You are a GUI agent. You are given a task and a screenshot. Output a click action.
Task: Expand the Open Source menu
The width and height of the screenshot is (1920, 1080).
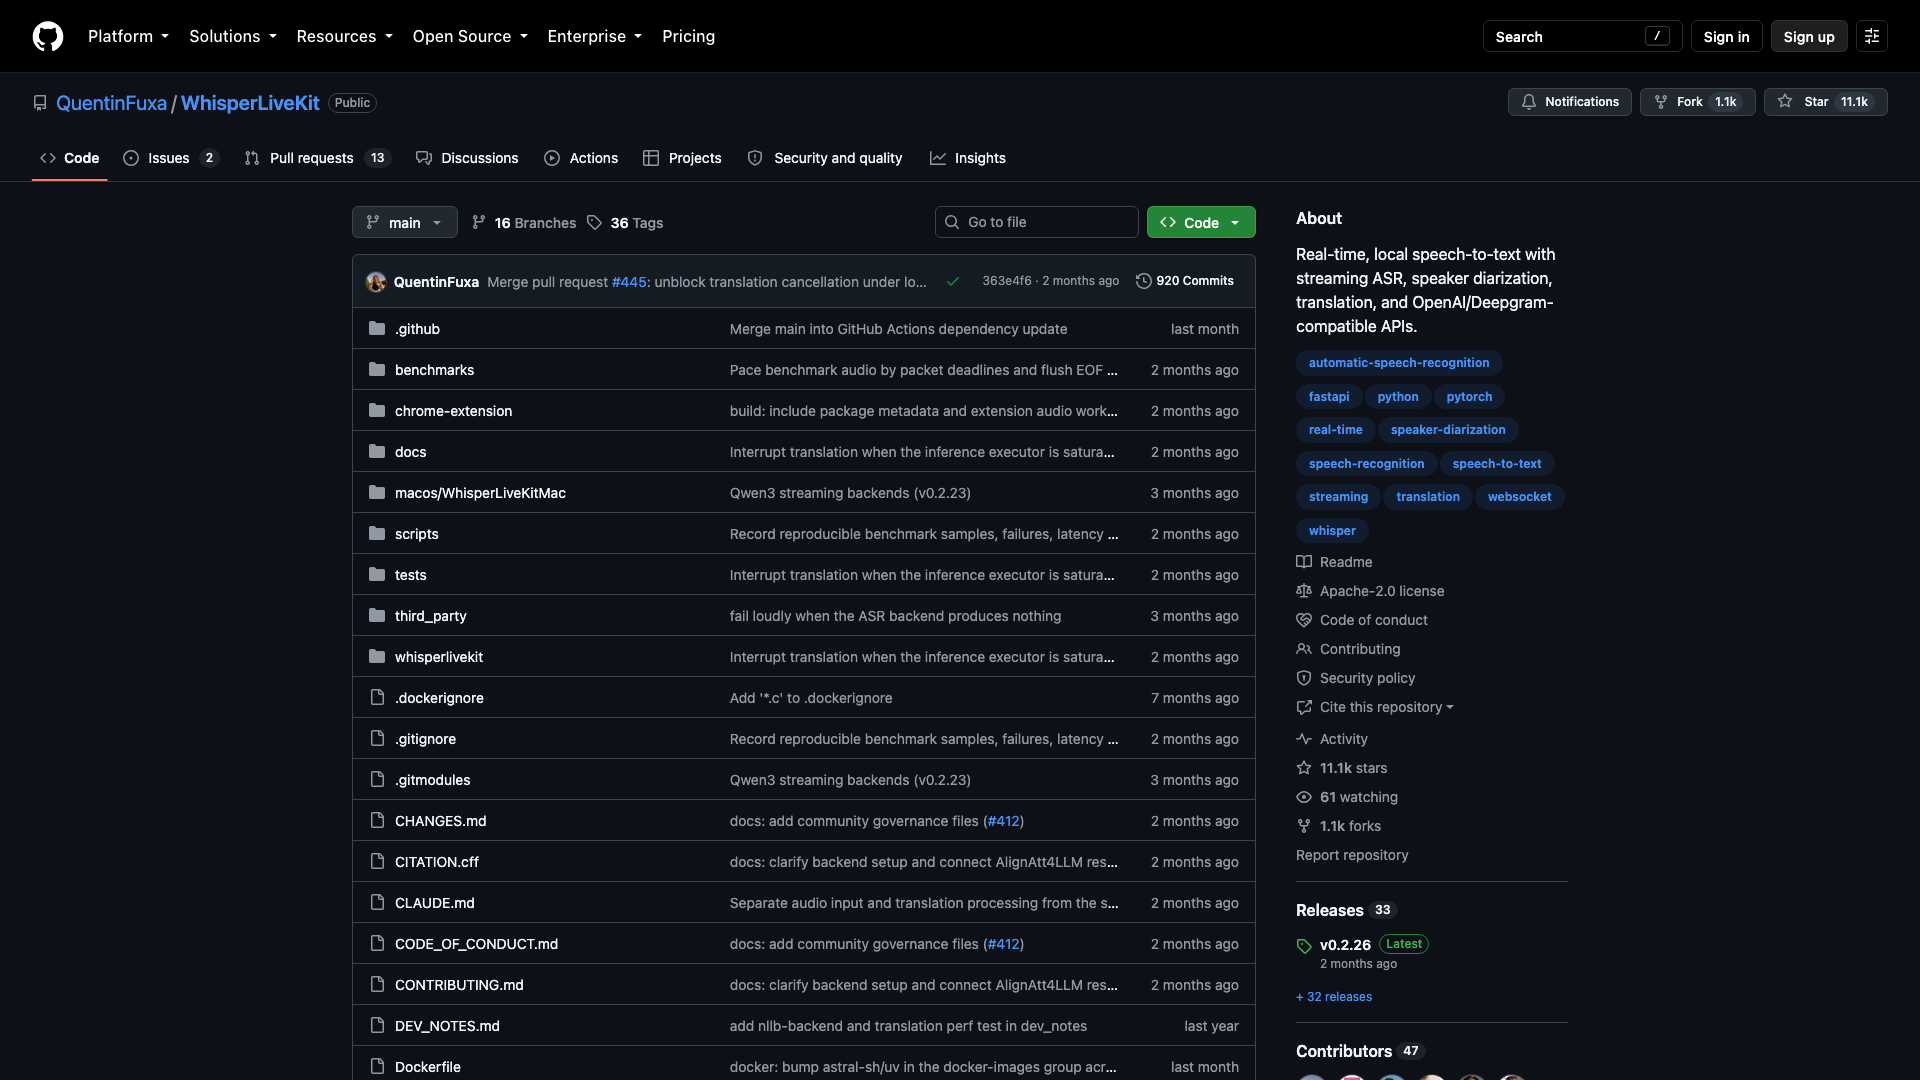pos(470,36)
